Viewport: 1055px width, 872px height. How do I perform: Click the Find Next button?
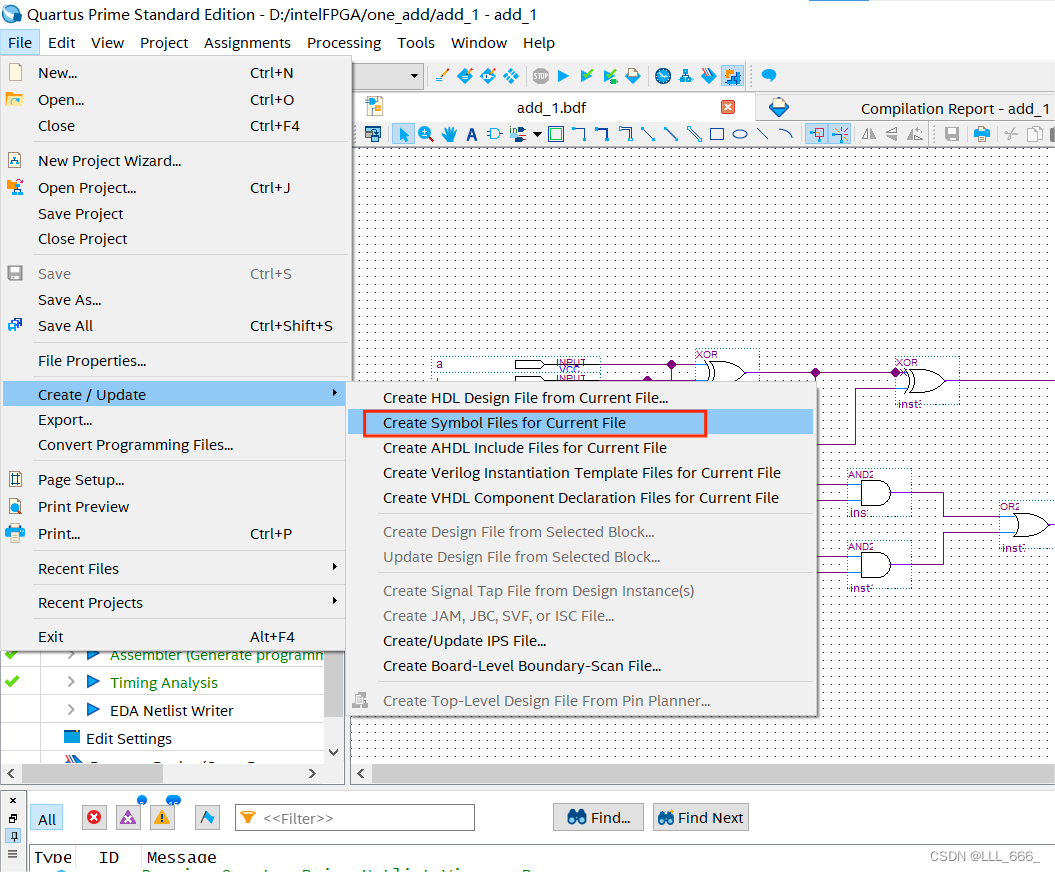click(x=700, y=818)
